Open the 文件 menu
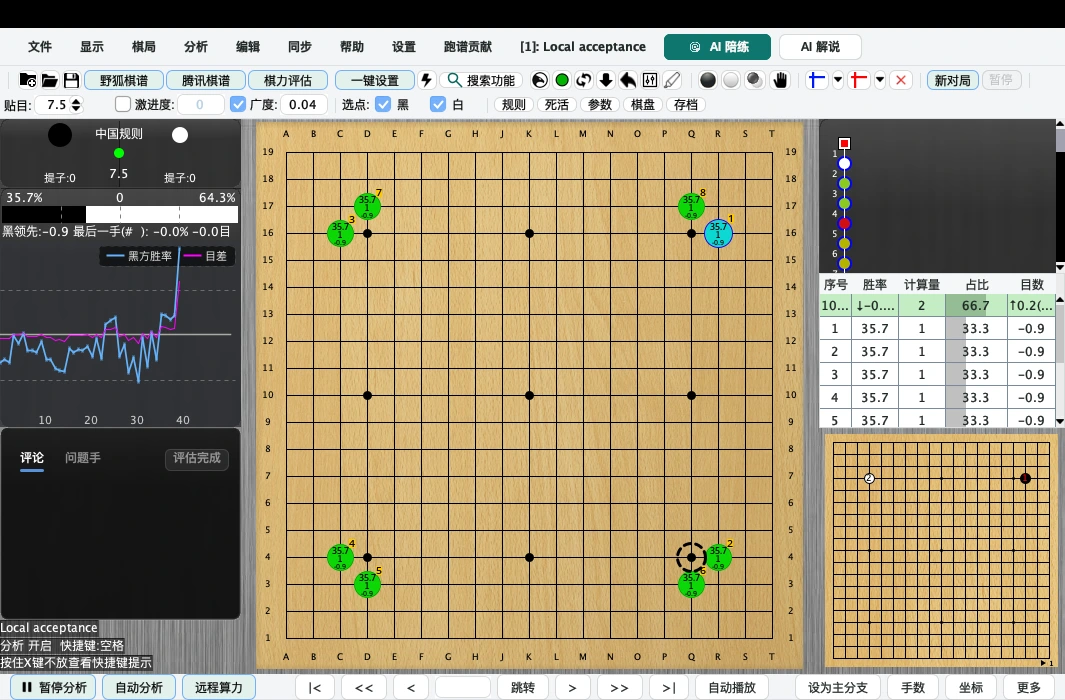The width and height of the screenshot is (1065, 700). pyautogui.click(x=39, y=47)
